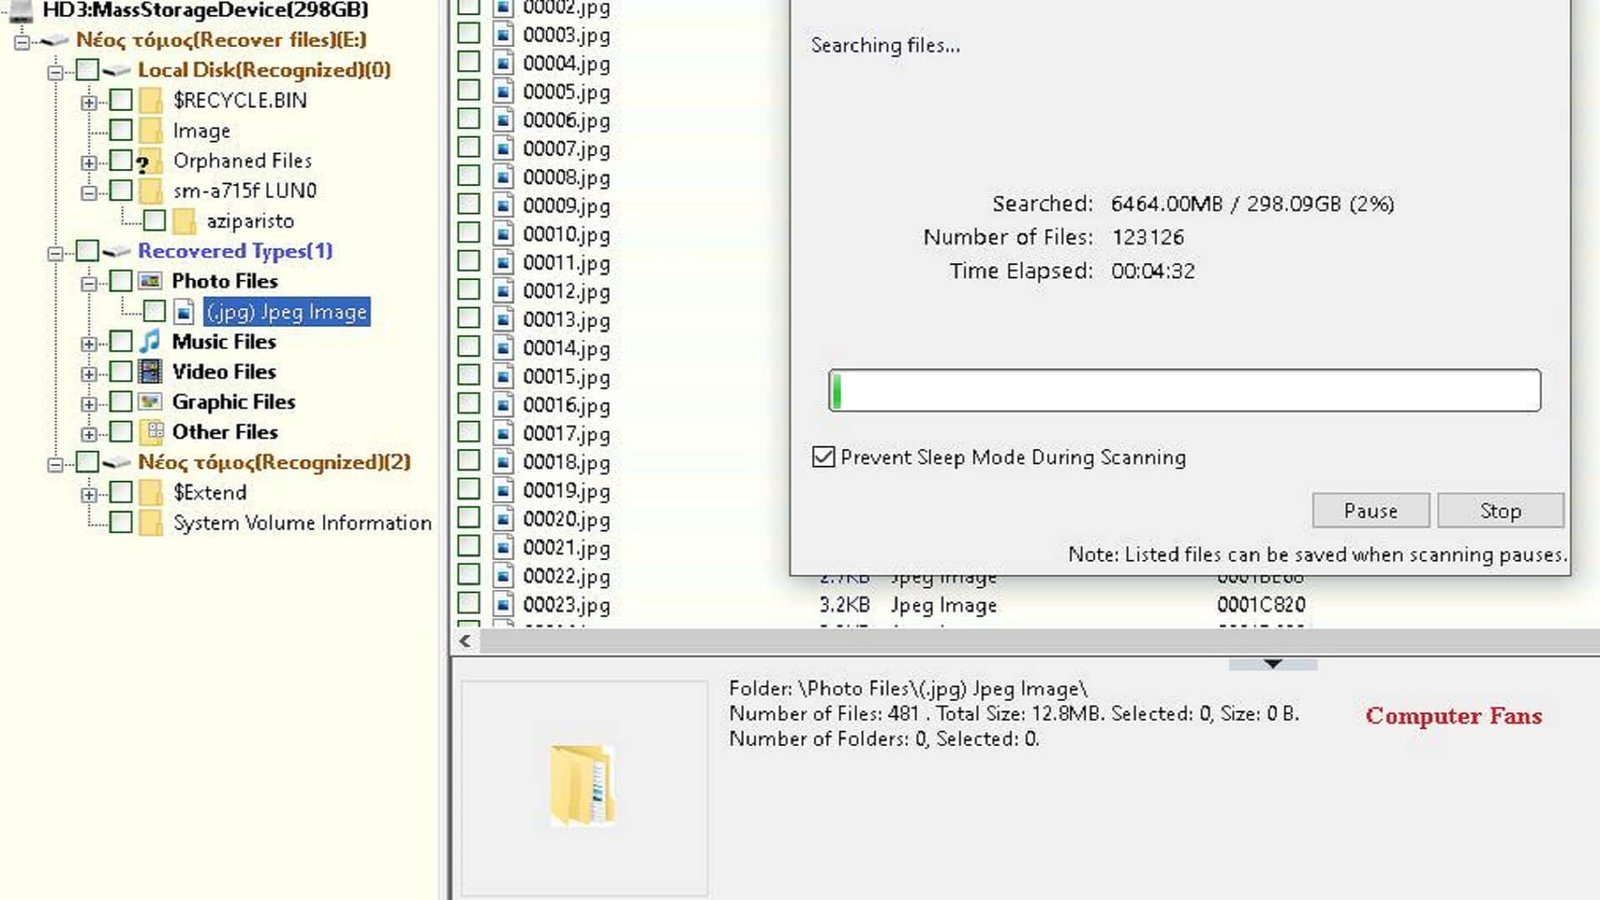Select file 00013.jpg in the list

(x=566, y=319)
